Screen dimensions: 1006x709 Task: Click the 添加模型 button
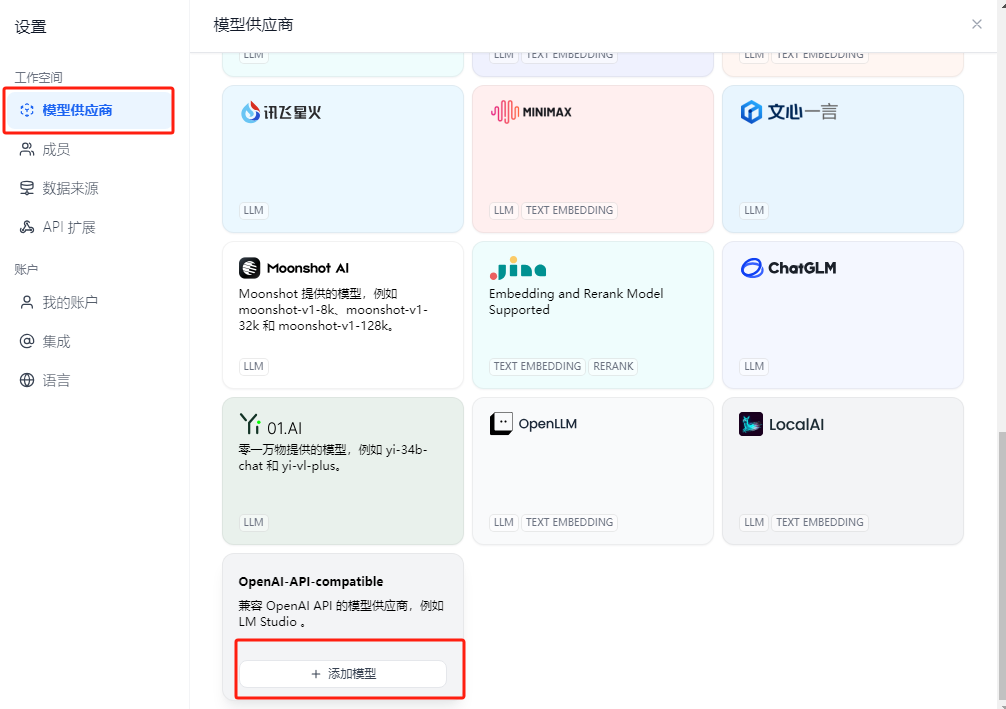coord(342,673)
